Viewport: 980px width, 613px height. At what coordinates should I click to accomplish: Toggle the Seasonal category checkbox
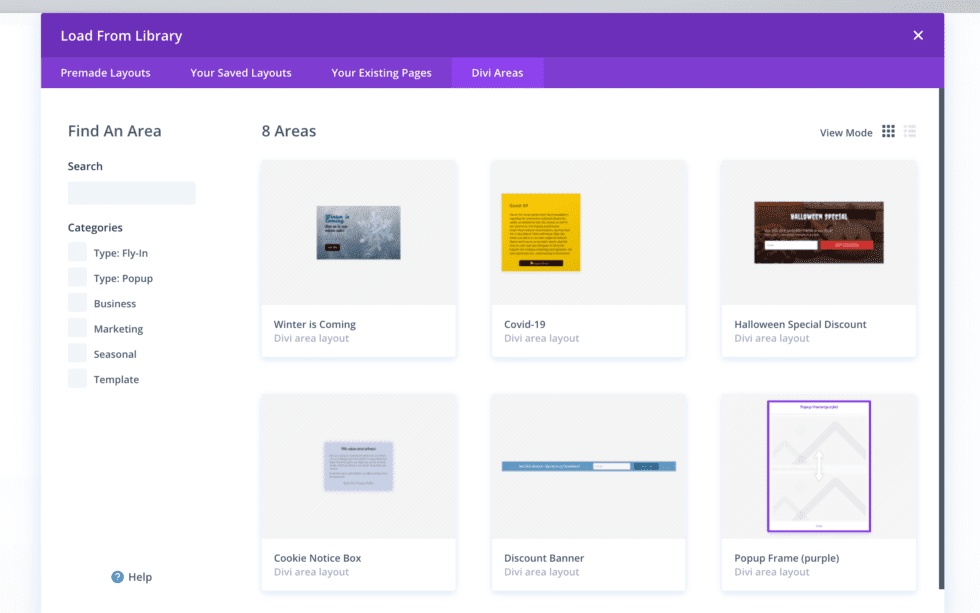[78, 354]
